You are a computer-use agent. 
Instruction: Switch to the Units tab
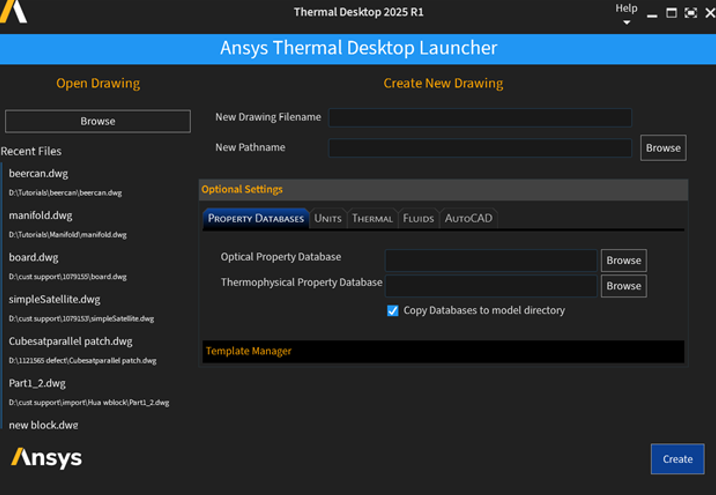point(327,218)
